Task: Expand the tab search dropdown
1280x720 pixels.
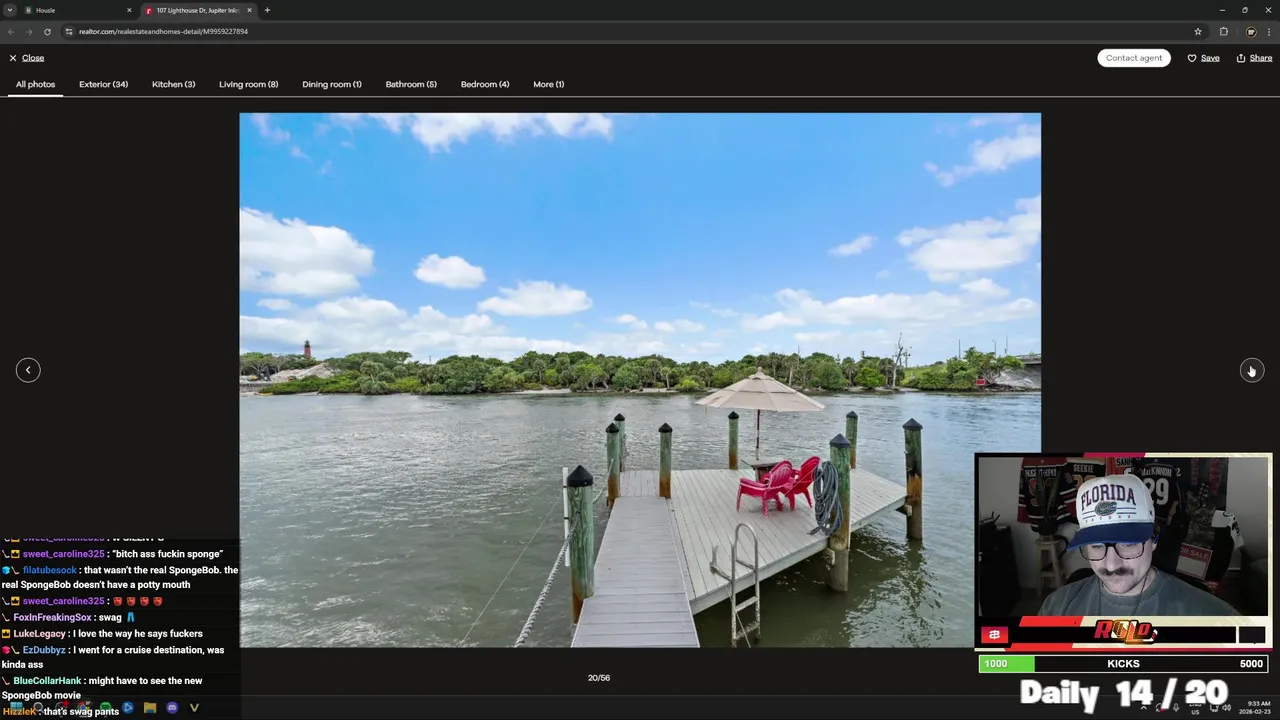Action: (x=9, y=10)
